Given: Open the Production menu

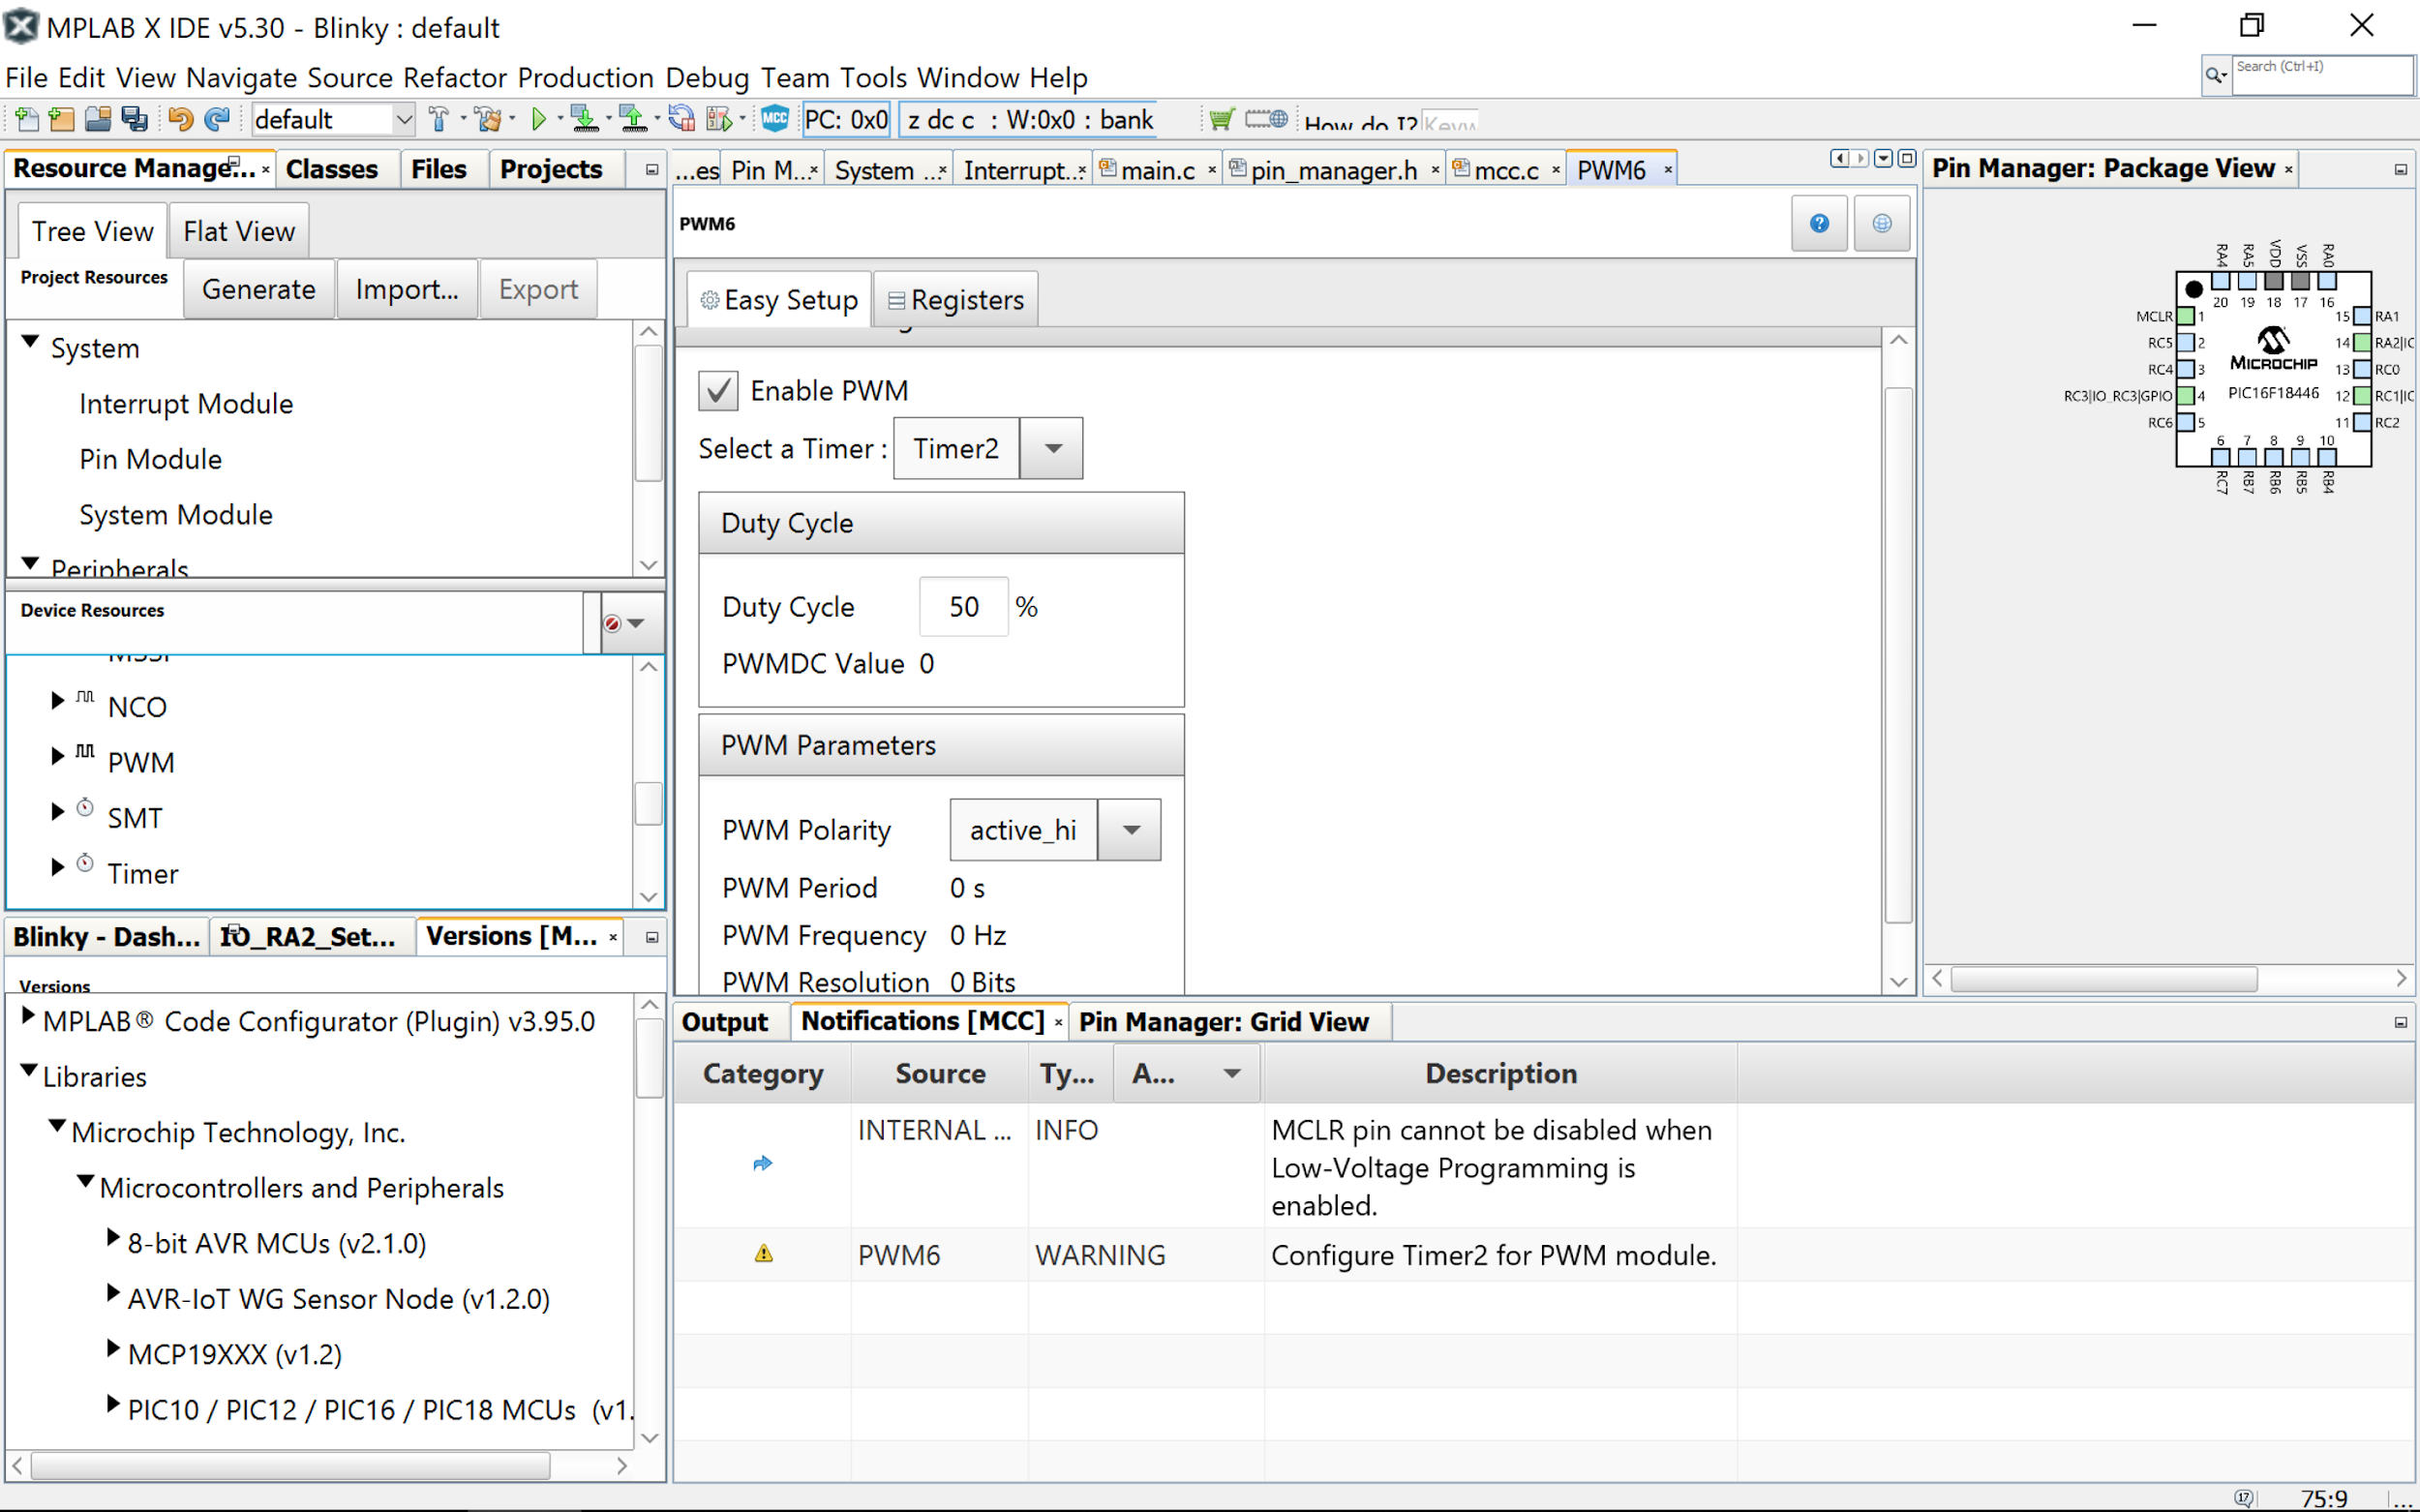Looking at the screenshot, I should (585, 77).
